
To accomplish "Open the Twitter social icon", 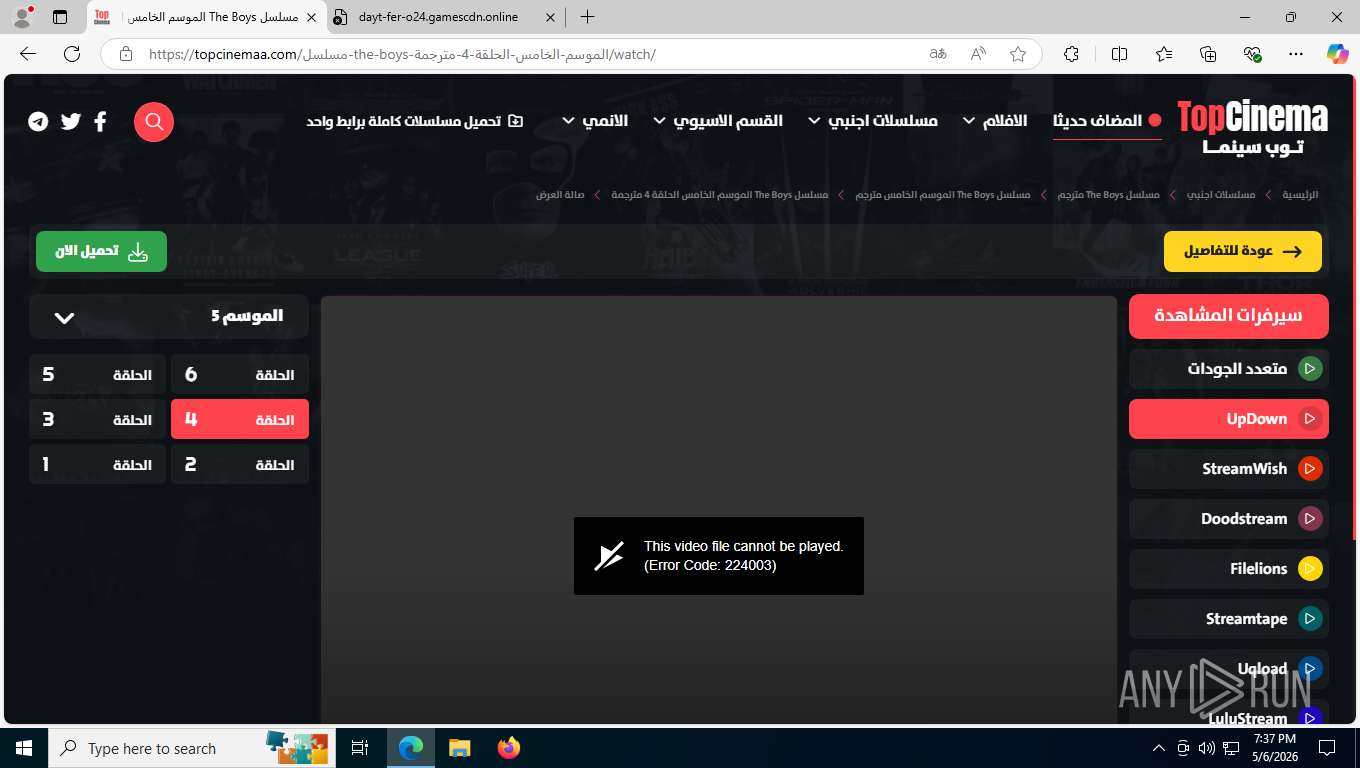I will 71,121.
